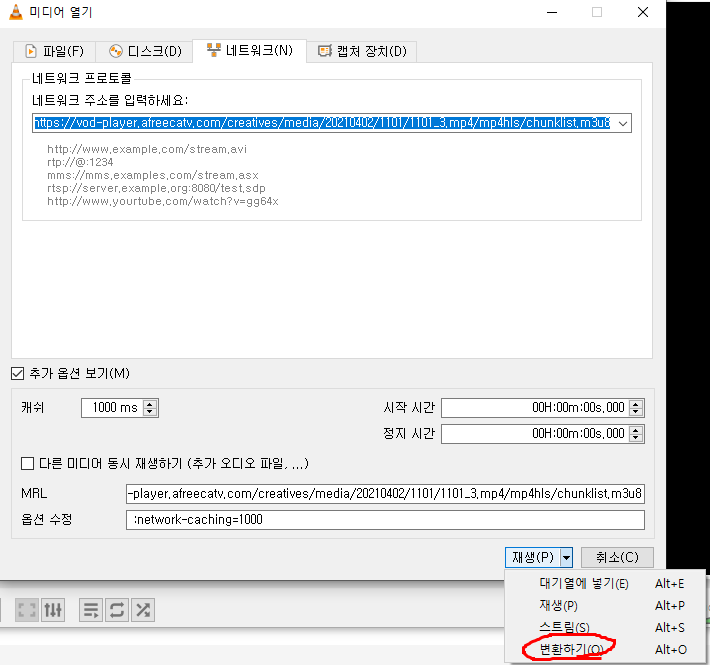Expand the network address history dropdown arrow
Viewport: 710px width, 665px height.
pos(623,123)
